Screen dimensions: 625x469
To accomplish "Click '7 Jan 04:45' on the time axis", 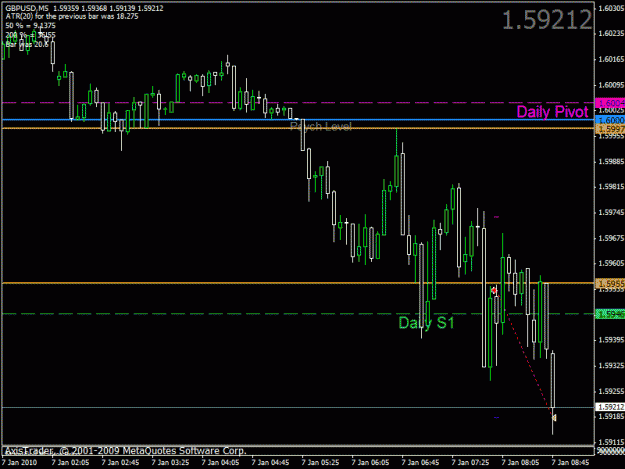I will pos(270,462).
